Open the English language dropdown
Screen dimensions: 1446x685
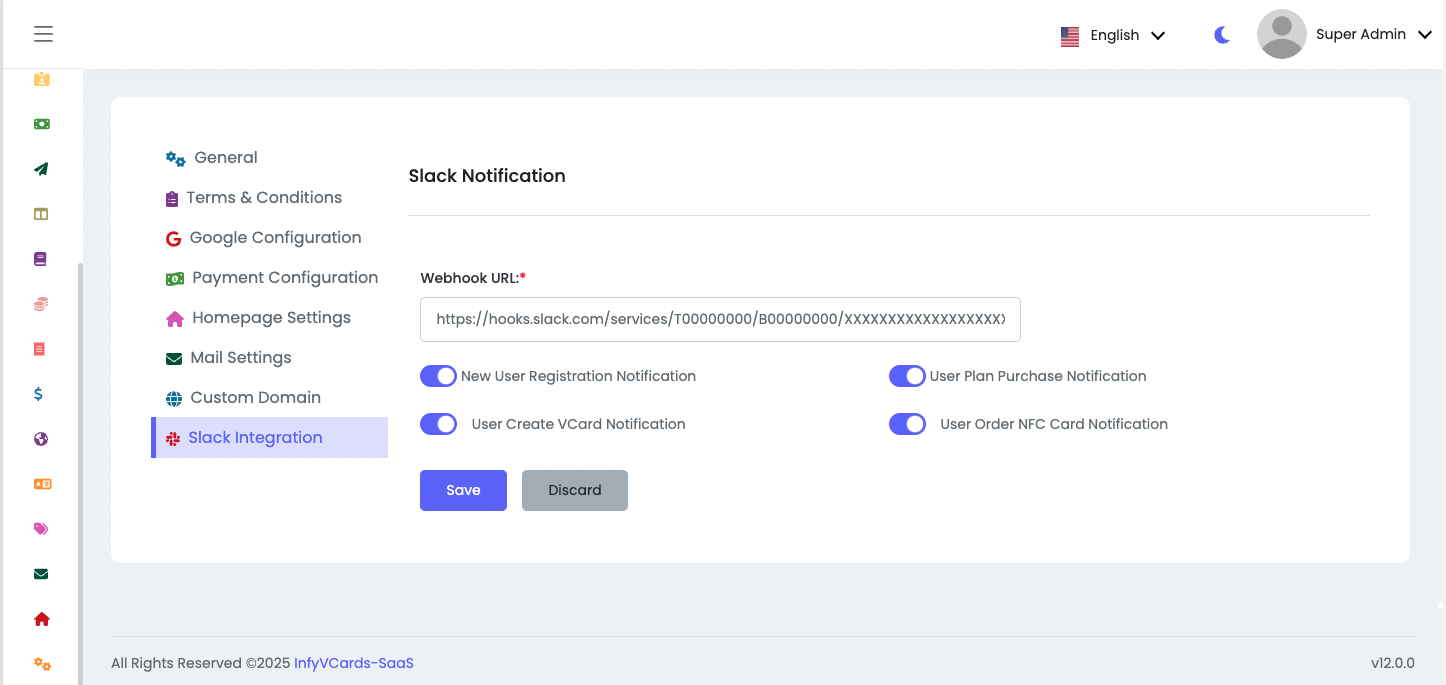click(x=1113, y=34)
